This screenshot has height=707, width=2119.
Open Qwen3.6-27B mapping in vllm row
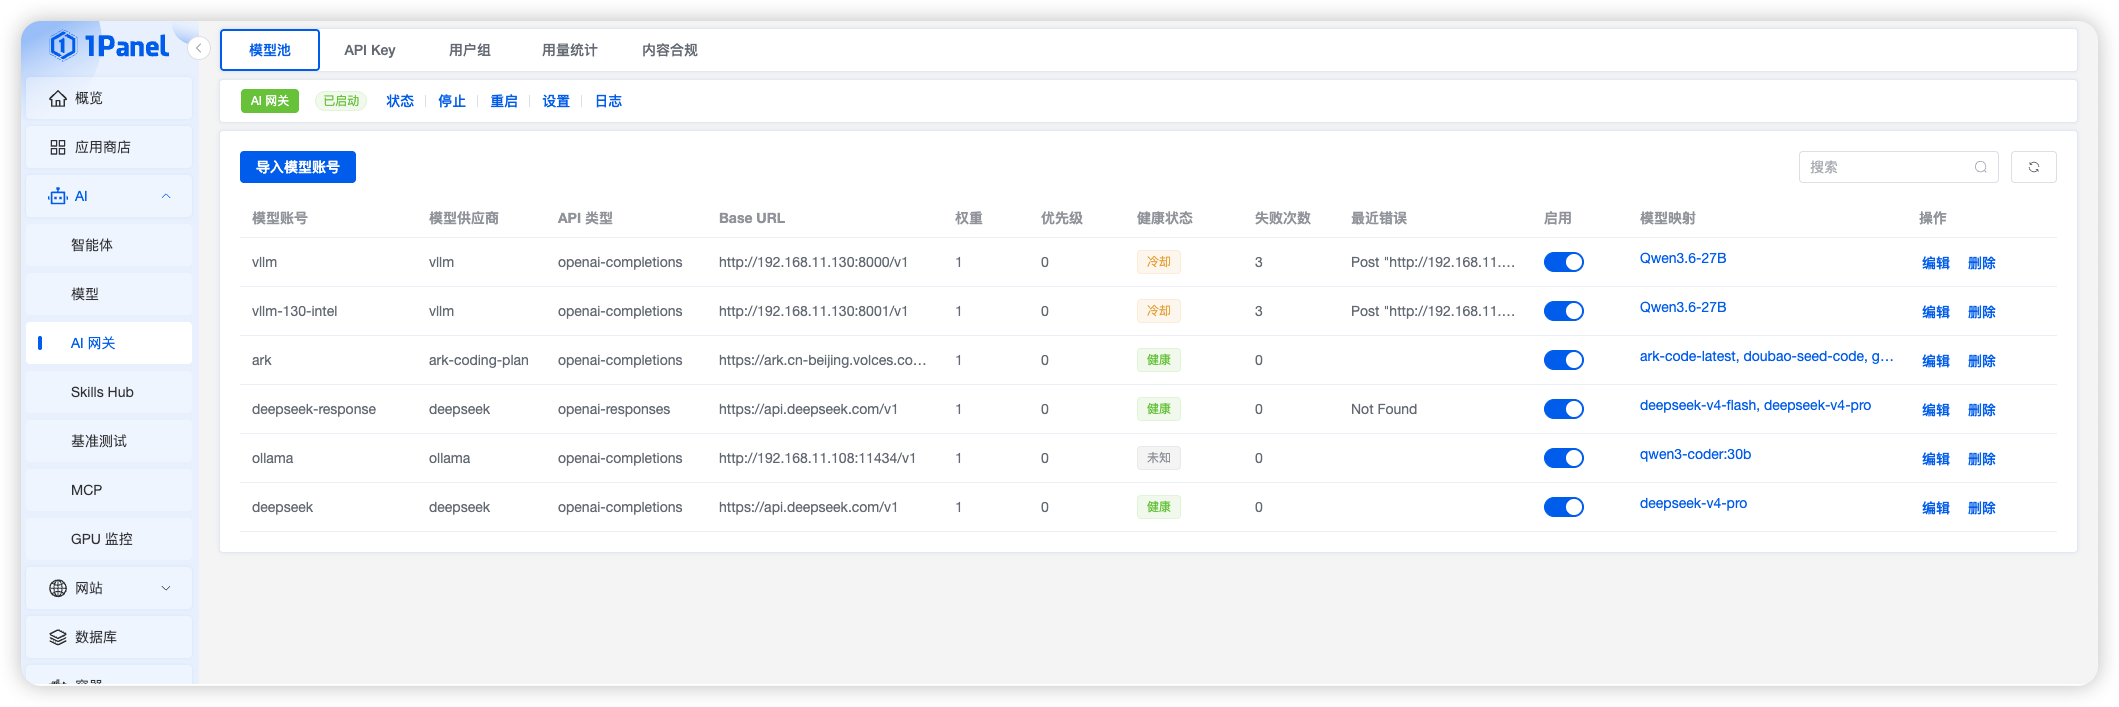pos(1683,258)
